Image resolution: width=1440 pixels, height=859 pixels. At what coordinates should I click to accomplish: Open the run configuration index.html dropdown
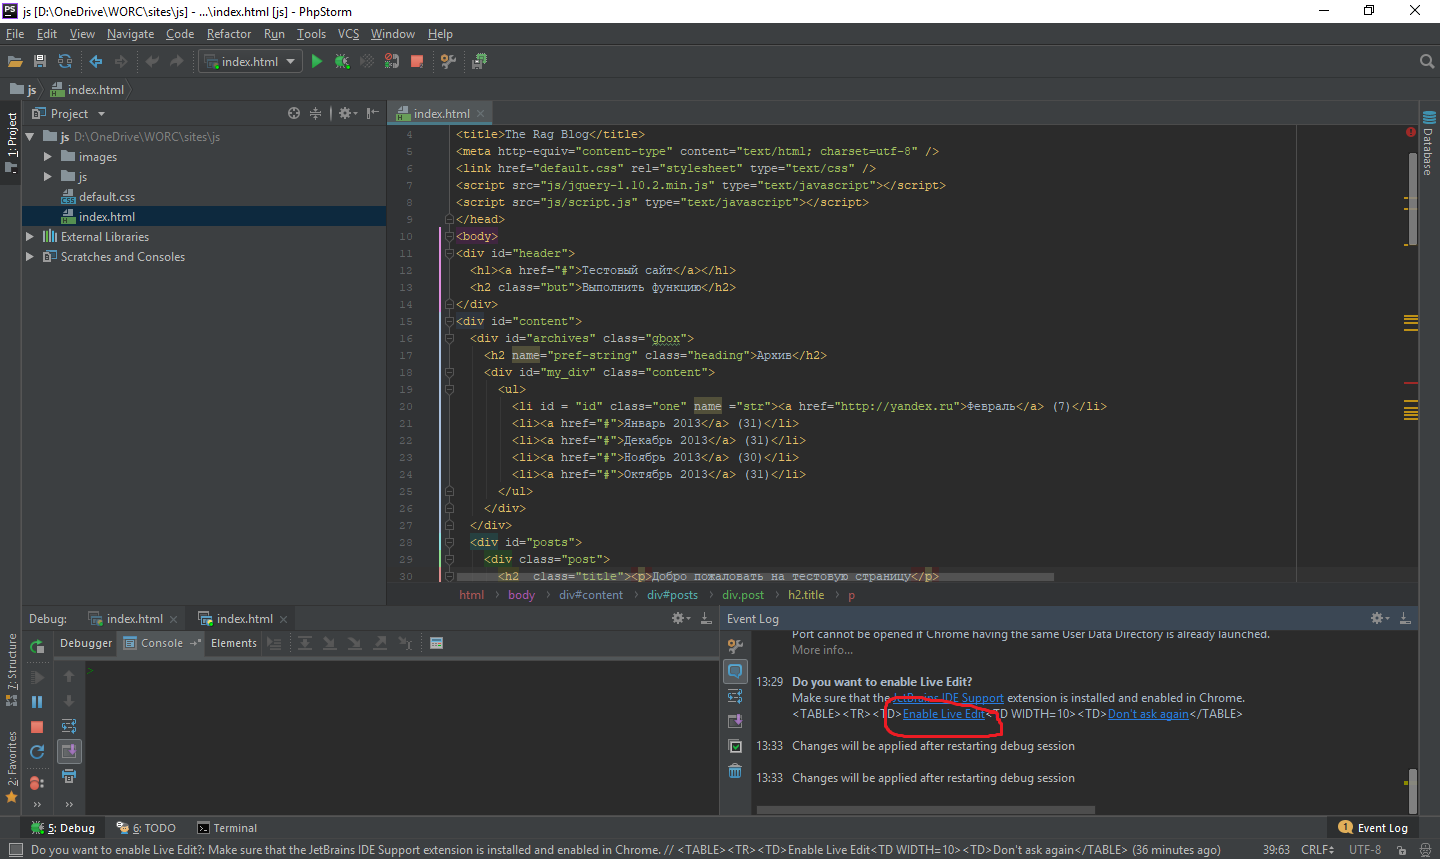(250, 62)
